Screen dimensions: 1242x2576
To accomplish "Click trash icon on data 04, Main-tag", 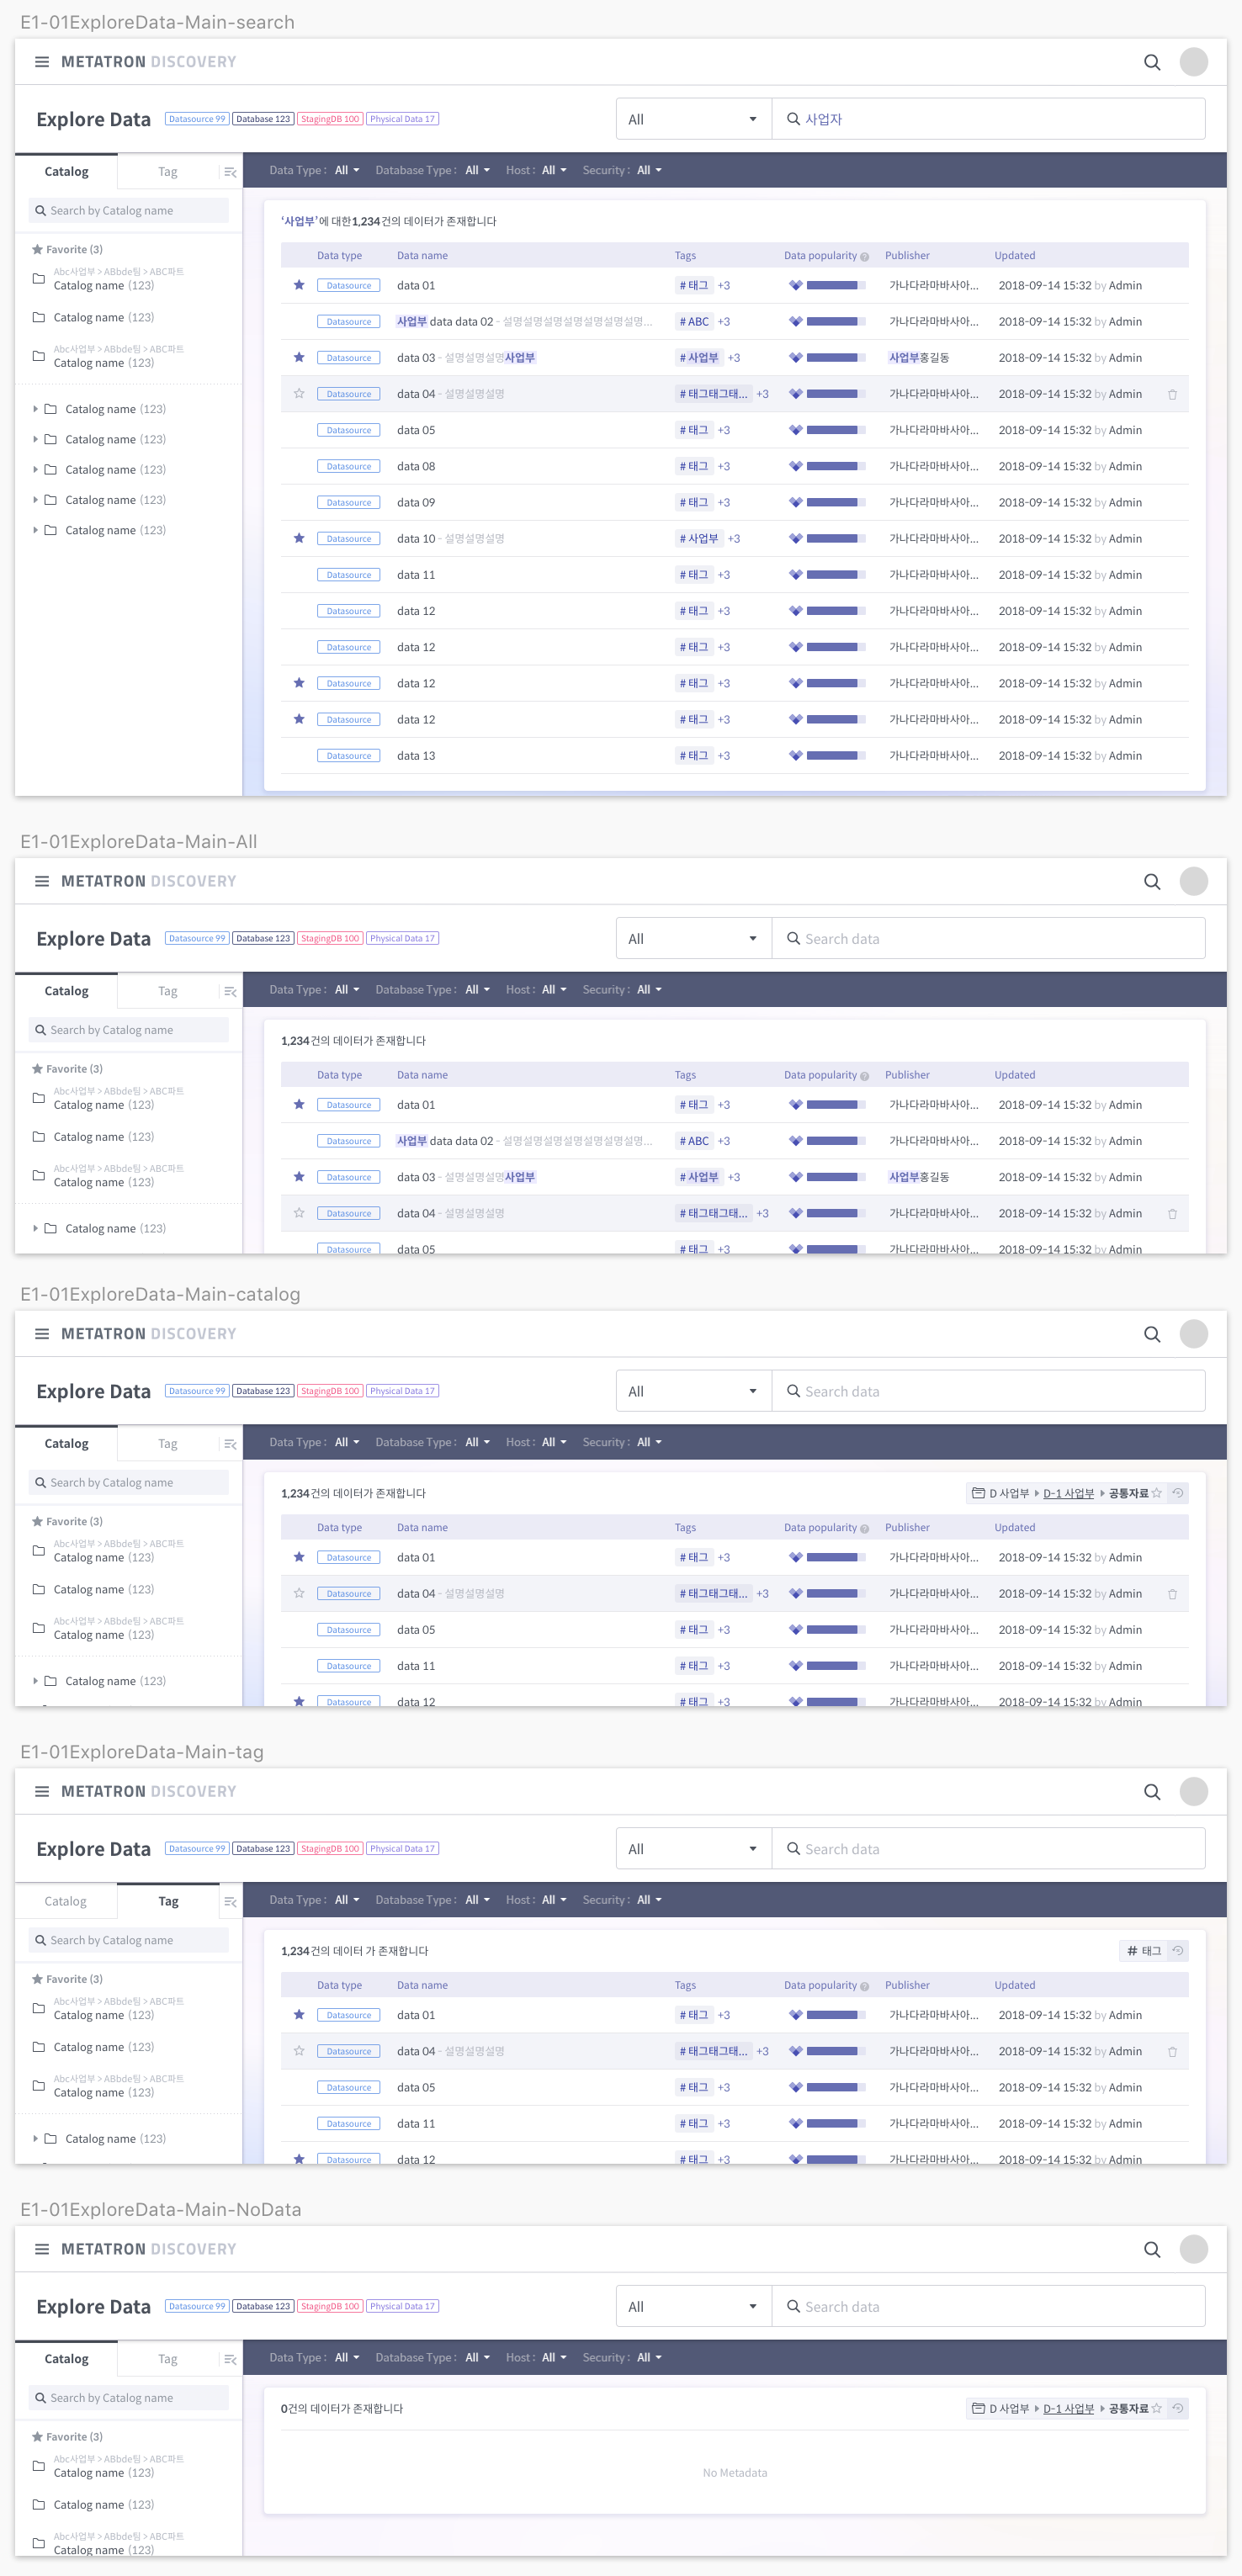I will [x=1172, y=2051].
